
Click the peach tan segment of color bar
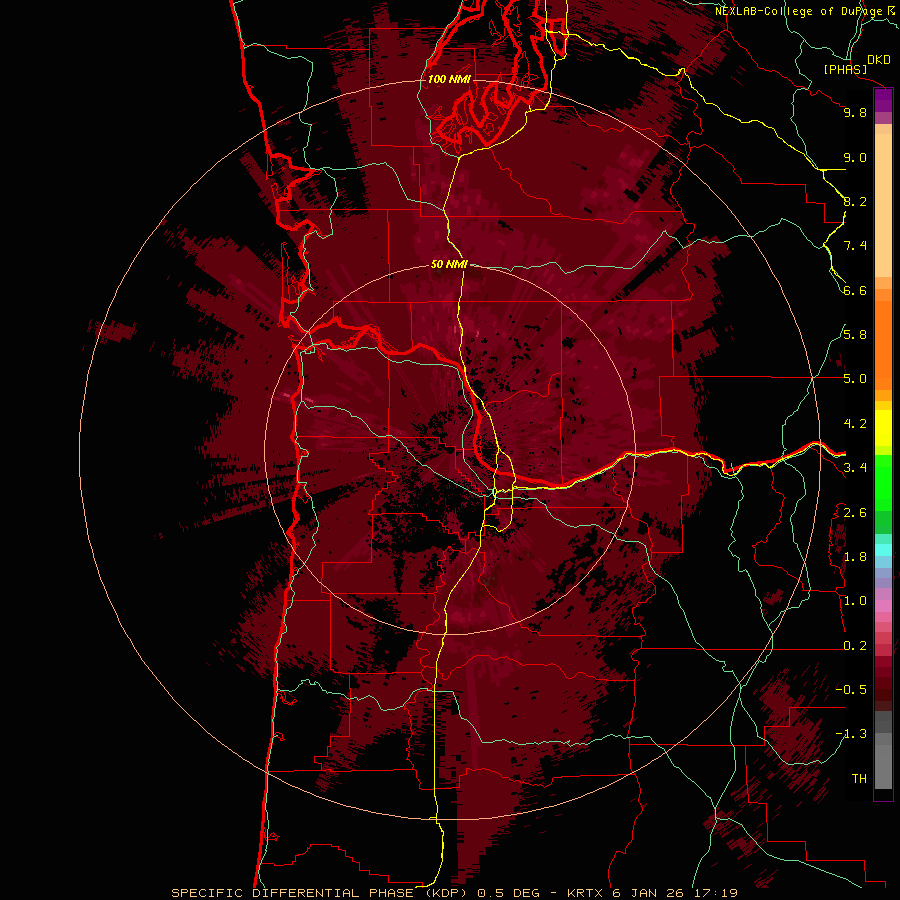click(x=883, y=206)
